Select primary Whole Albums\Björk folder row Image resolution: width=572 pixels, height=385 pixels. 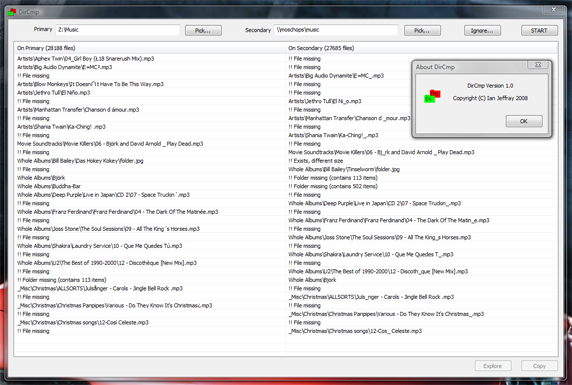point(41,178)
